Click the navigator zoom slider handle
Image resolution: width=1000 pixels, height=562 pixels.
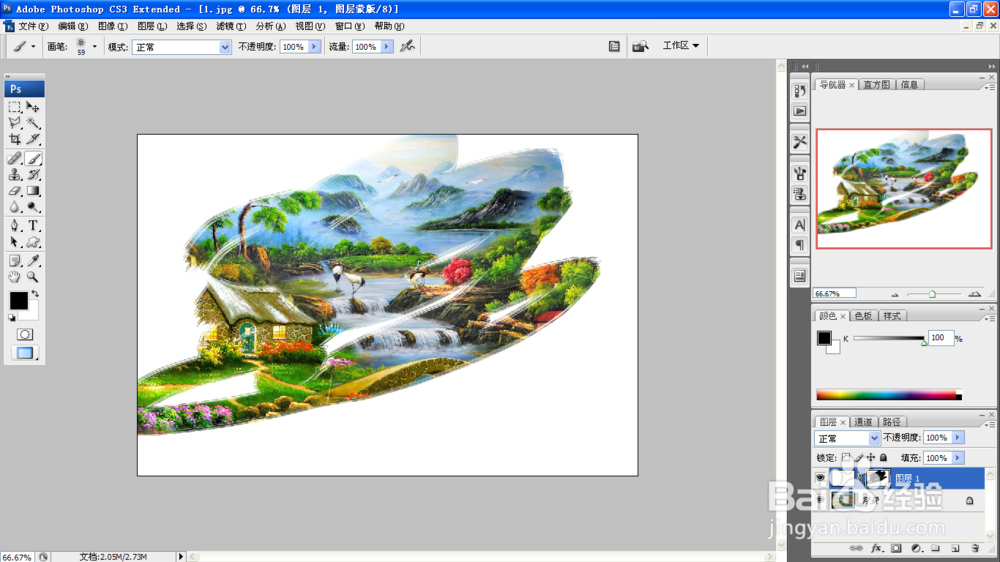(932, 294)
